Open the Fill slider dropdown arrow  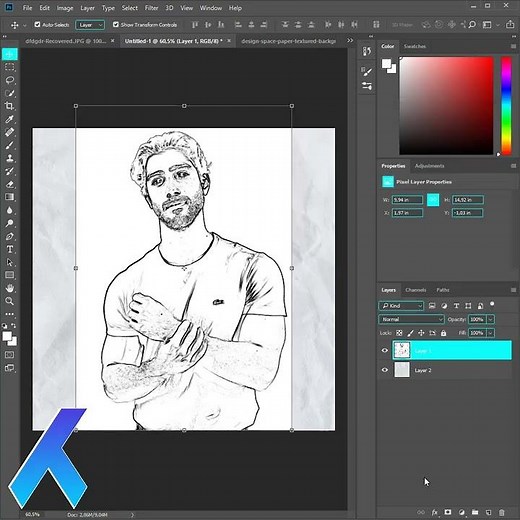pyautogui.click(x=491, y=333)
